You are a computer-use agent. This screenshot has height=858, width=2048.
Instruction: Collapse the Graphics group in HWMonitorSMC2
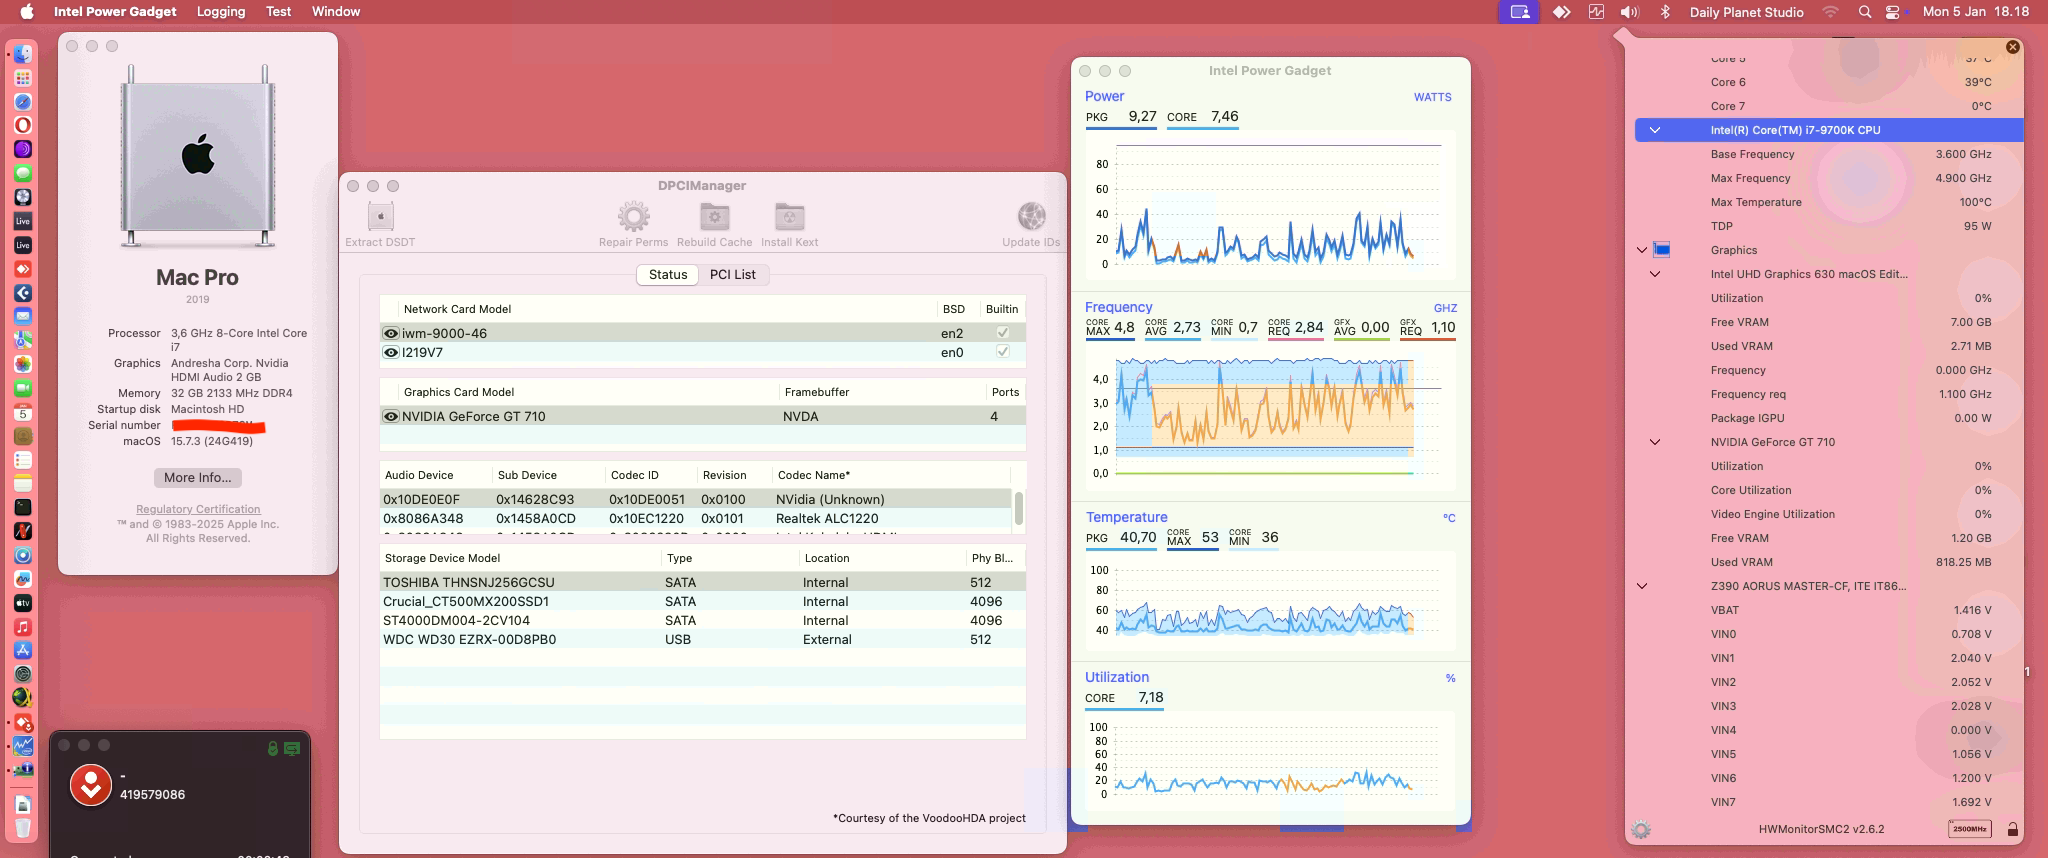click(1641, 250)
